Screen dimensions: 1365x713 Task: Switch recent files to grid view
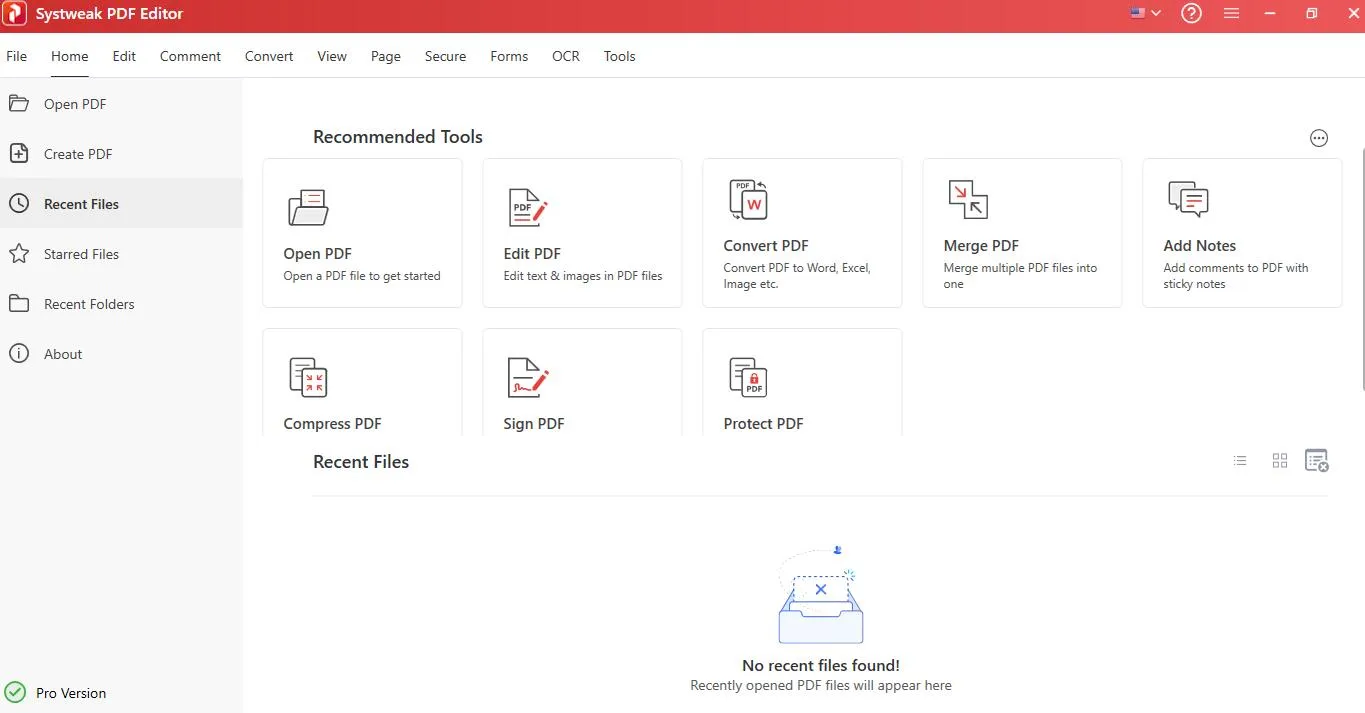1280,461
